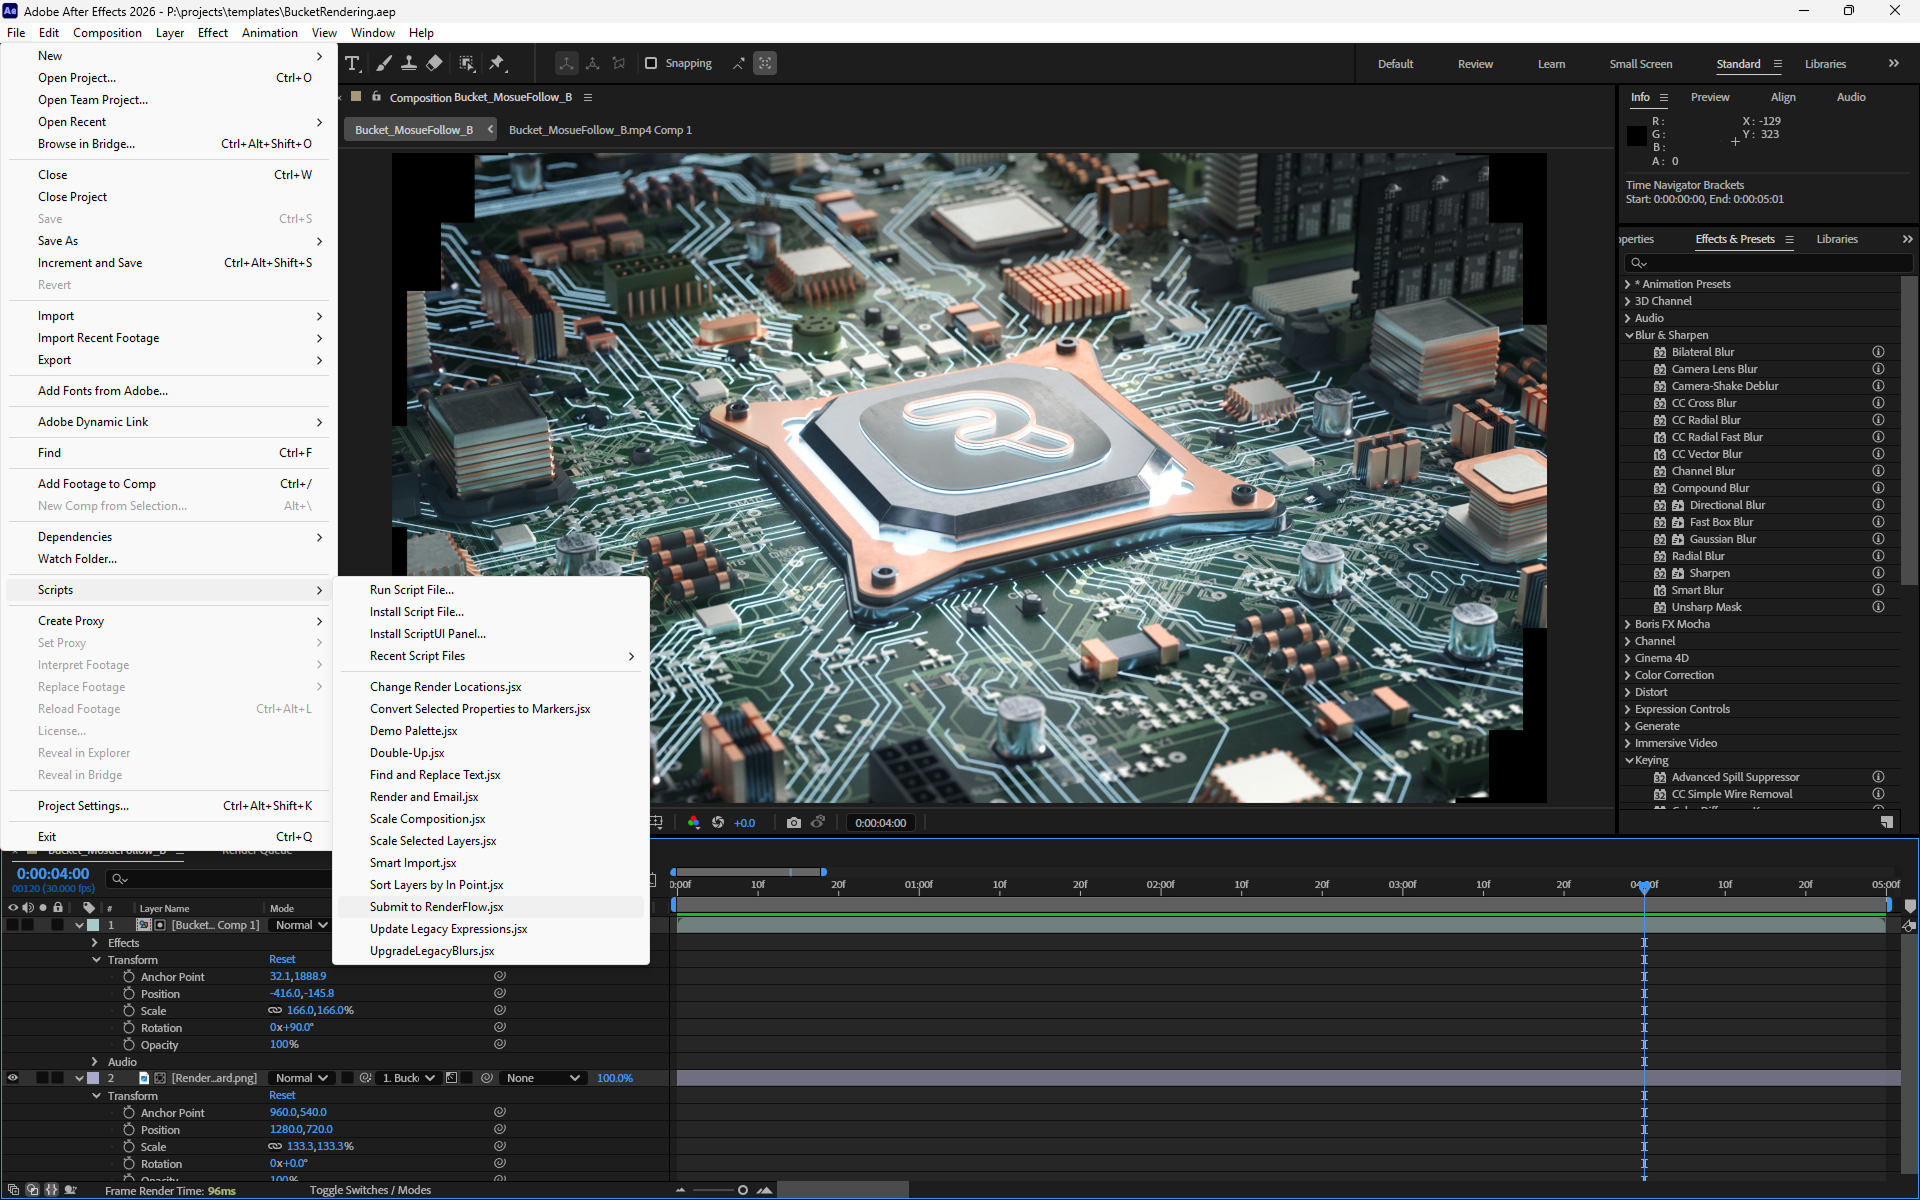1920x1200 pixels.
Task: Click the Scale constrain-proportions link for layer 1
Action: click(x=275, y=1010)
